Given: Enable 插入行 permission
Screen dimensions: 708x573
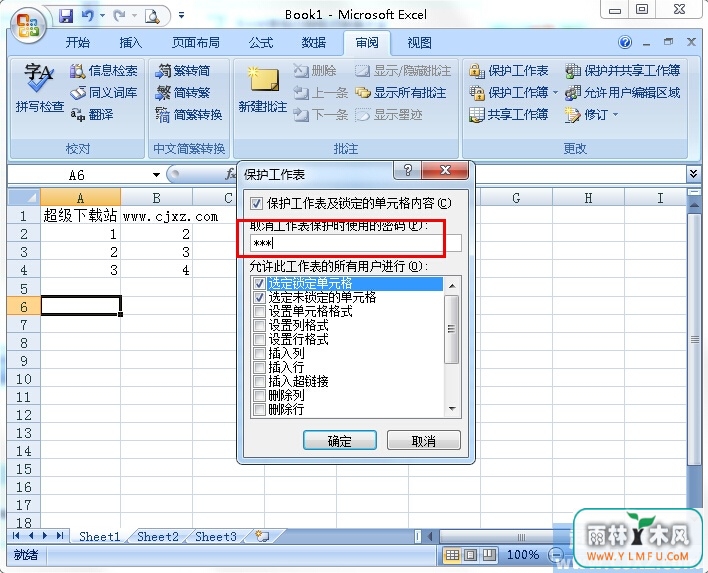Looking at the screenshot, I should click(259, 368).
